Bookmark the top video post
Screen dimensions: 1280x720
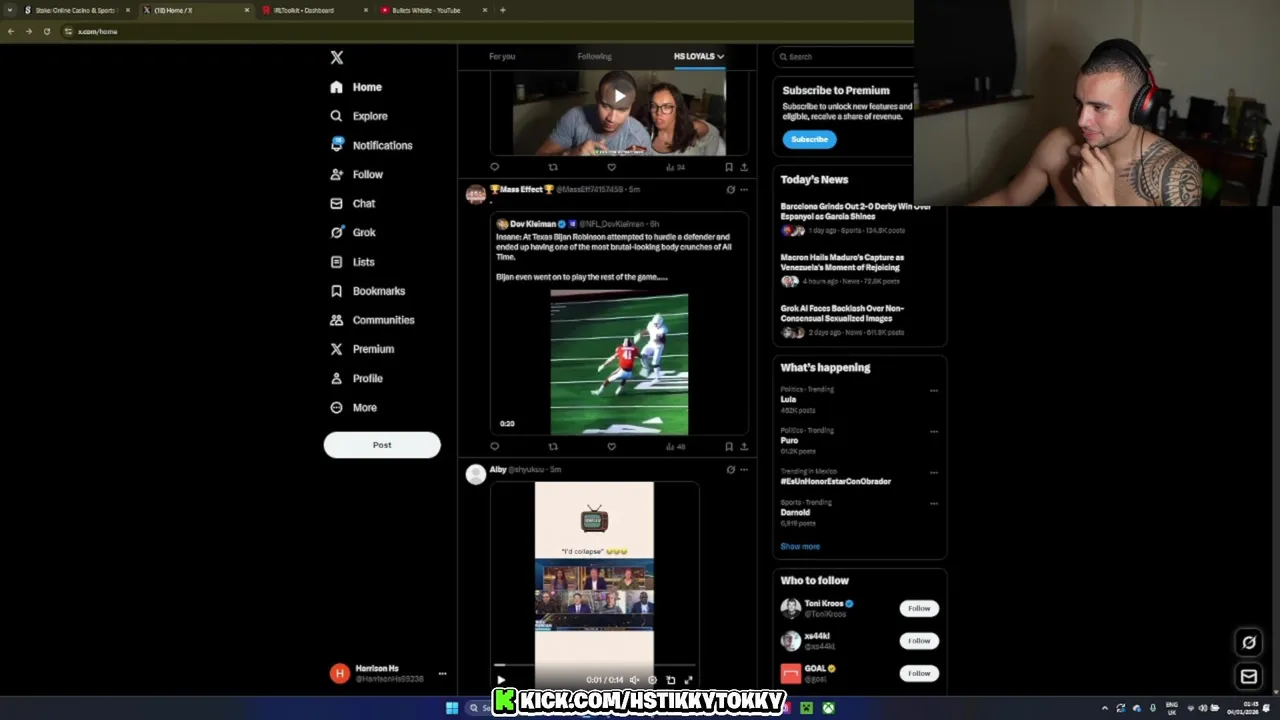[729, 167]
